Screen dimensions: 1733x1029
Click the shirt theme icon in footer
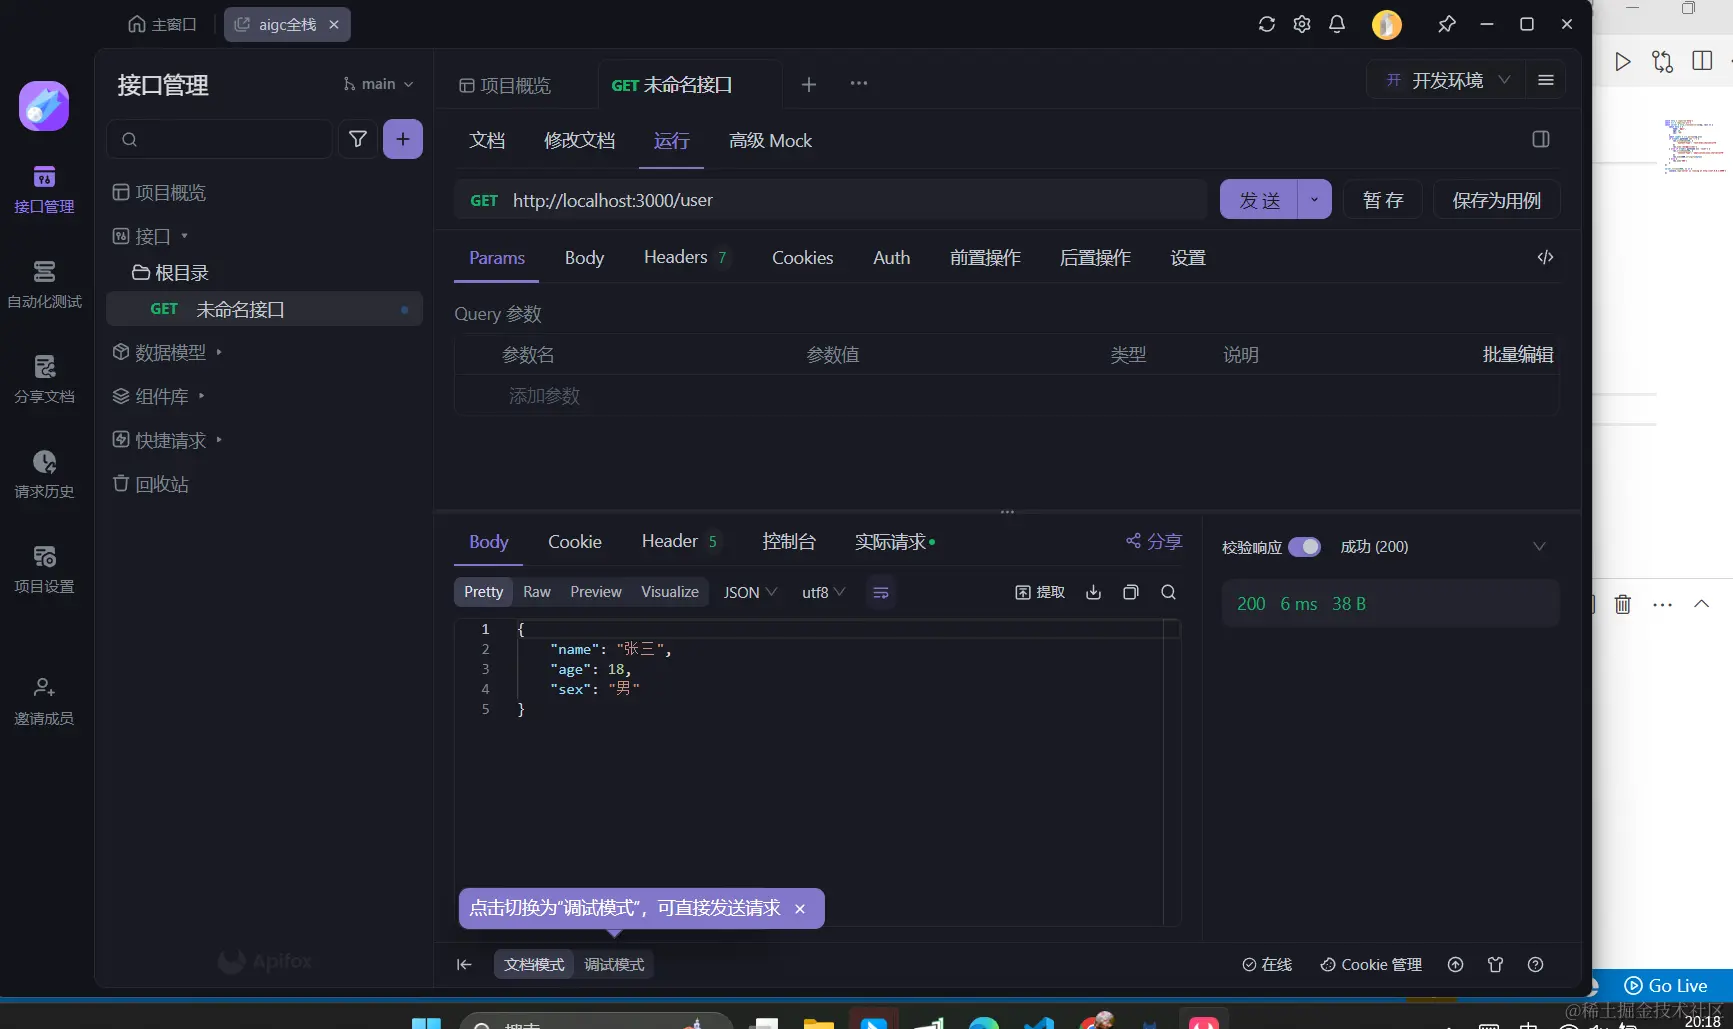point(1496,964)
